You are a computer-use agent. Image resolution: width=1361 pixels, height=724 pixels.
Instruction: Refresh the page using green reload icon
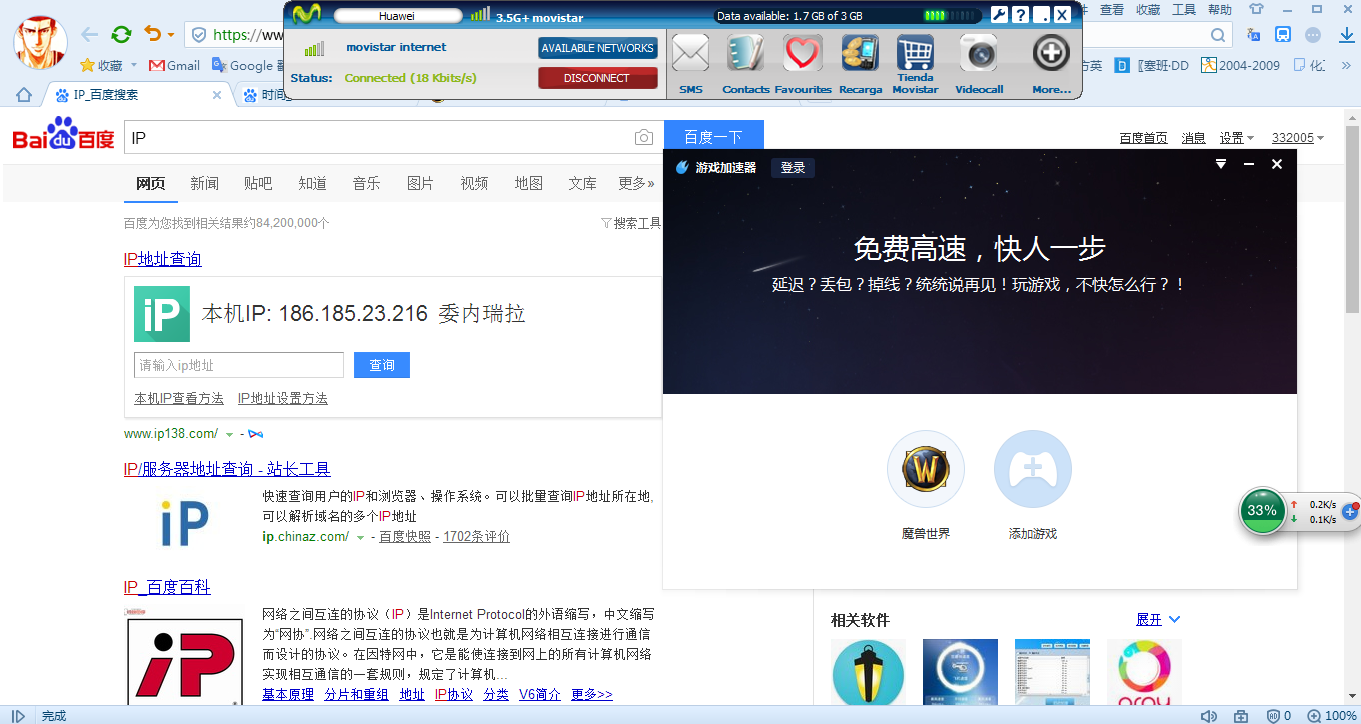point(121,35)
